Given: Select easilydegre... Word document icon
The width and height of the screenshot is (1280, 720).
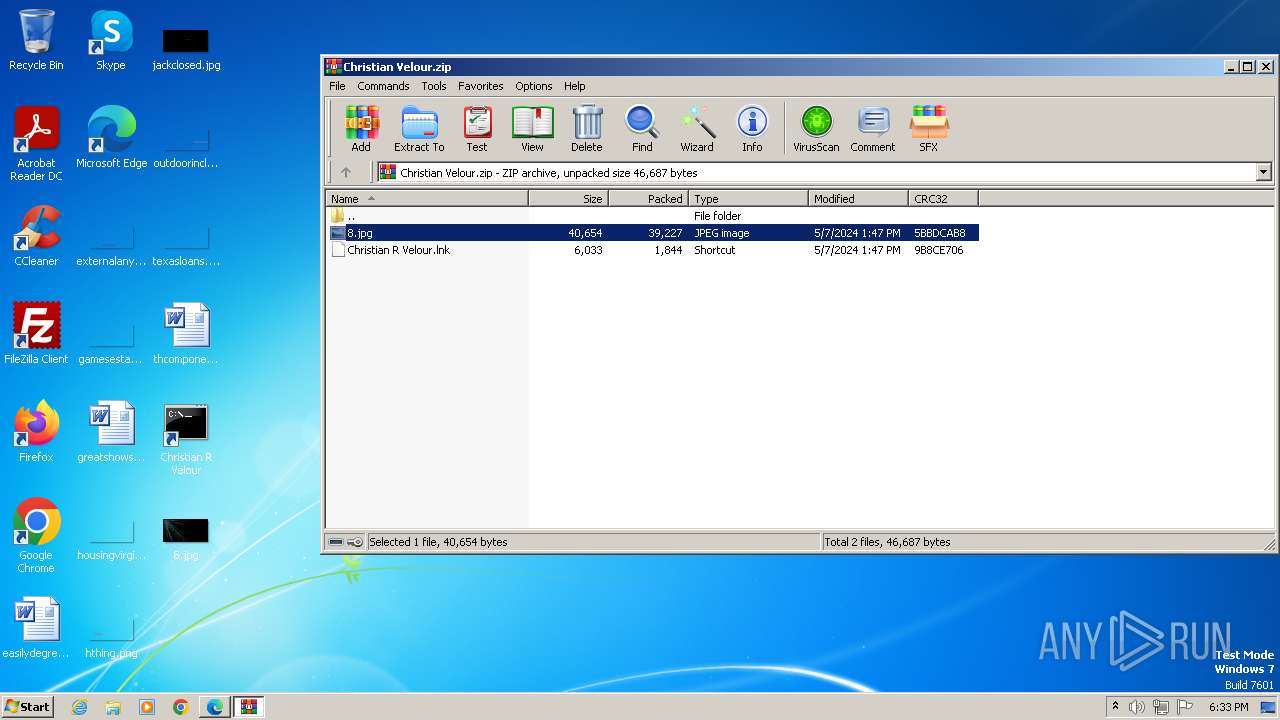Looking at the screenshot, I should 36,628.
